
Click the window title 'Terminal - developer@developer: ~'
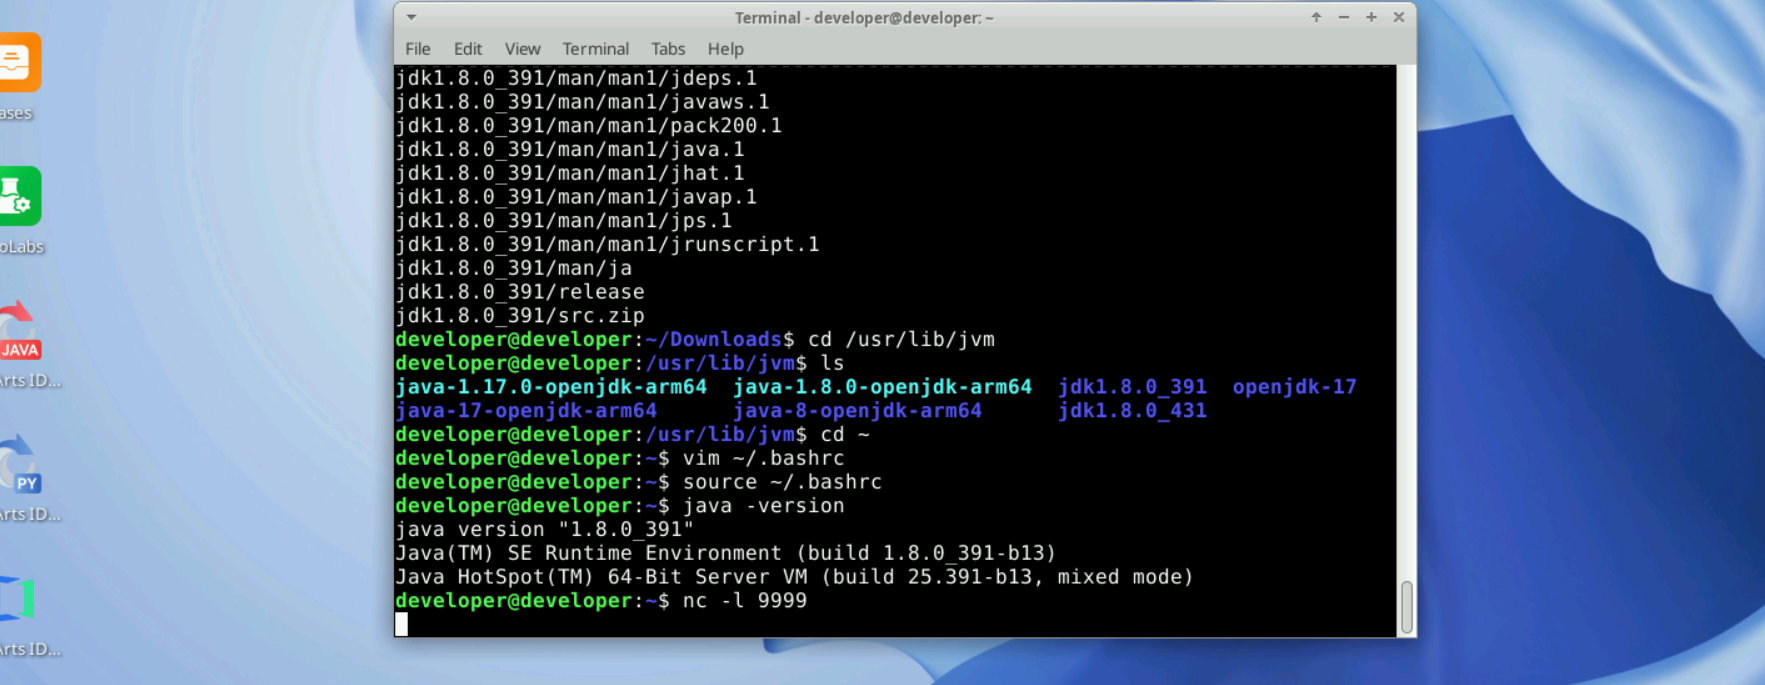[x=864, y=18]
